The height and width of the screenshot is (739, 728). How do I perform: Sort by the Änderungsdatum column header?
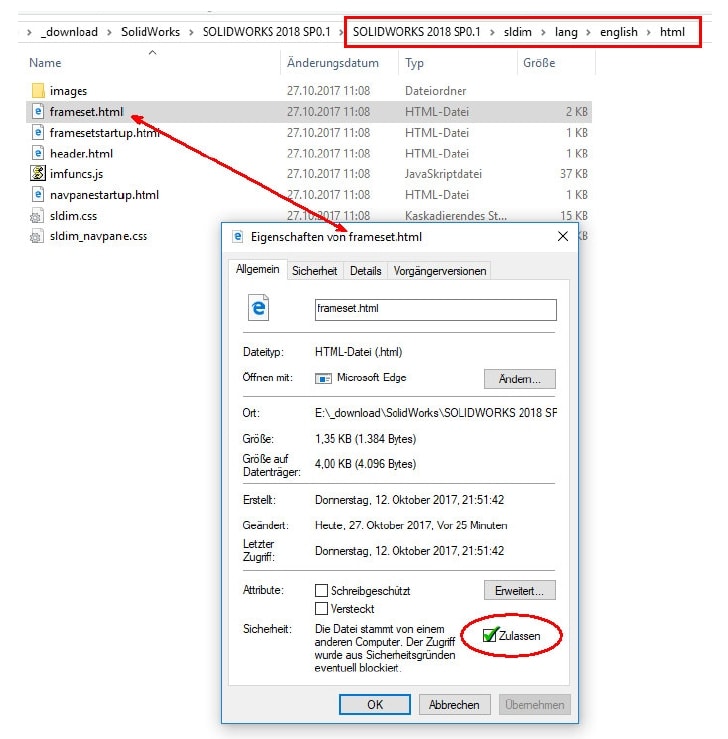coord(333,63)
